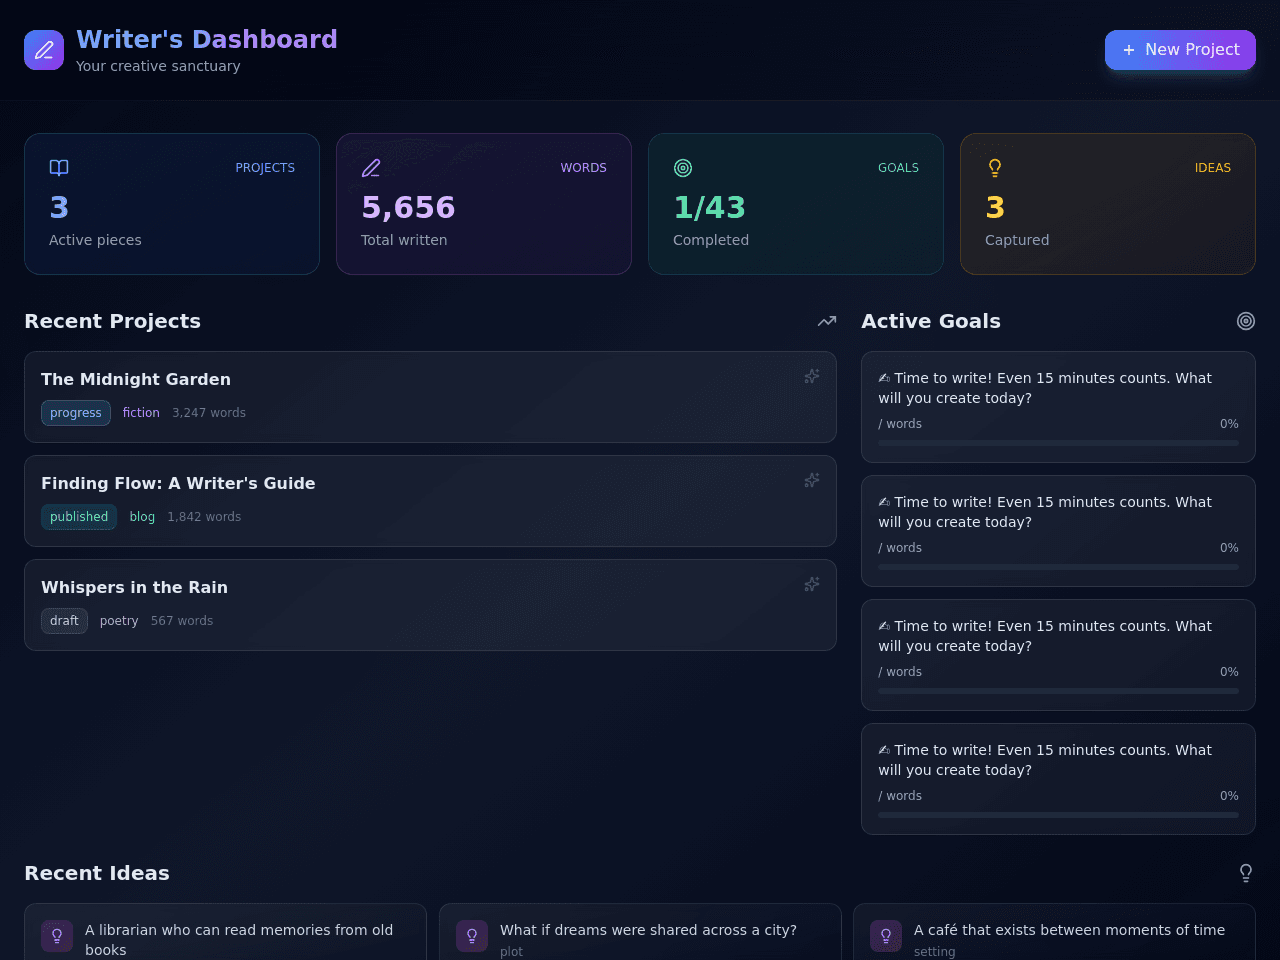Click the Writer's Dashboard pen logo icon
The height and width of the screenshot is (960, 1280).
click(44, 50)
